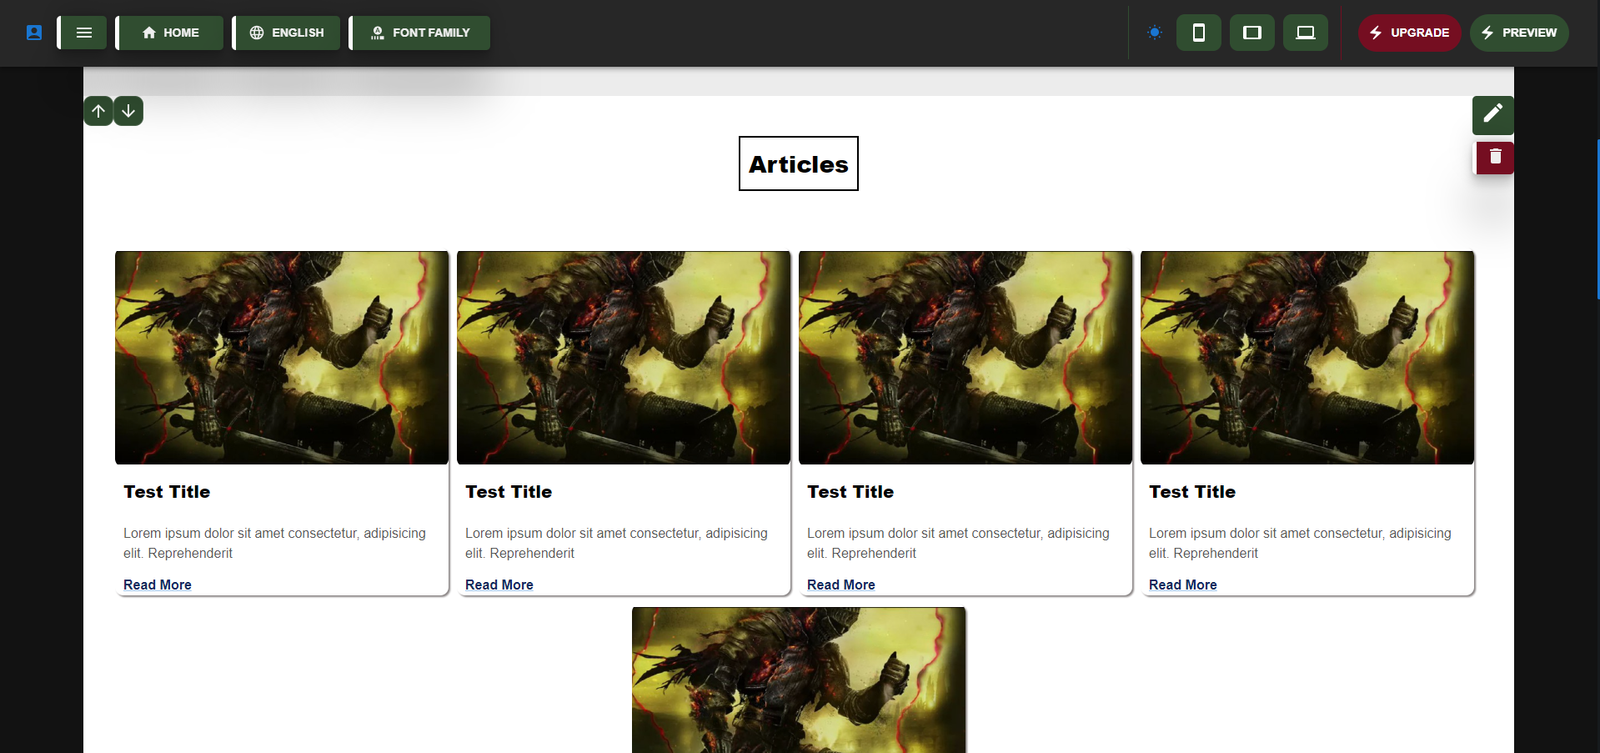1600x753 pixels.
Task: Click the UPGRADE button
Action: click(1409, 33)
